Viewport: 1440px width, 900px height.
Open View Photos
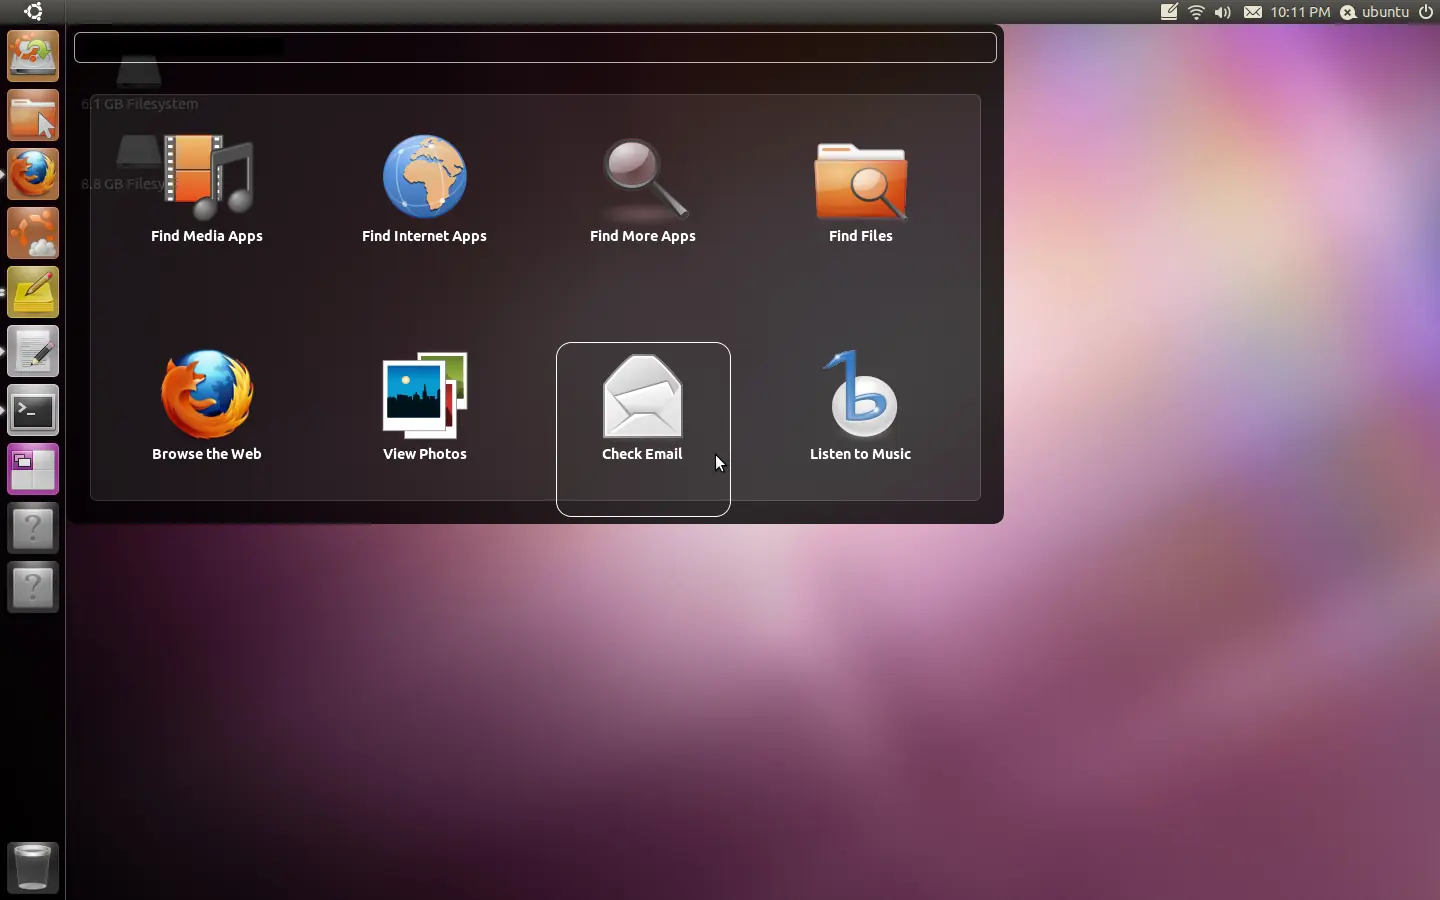(x=425, y=405)
